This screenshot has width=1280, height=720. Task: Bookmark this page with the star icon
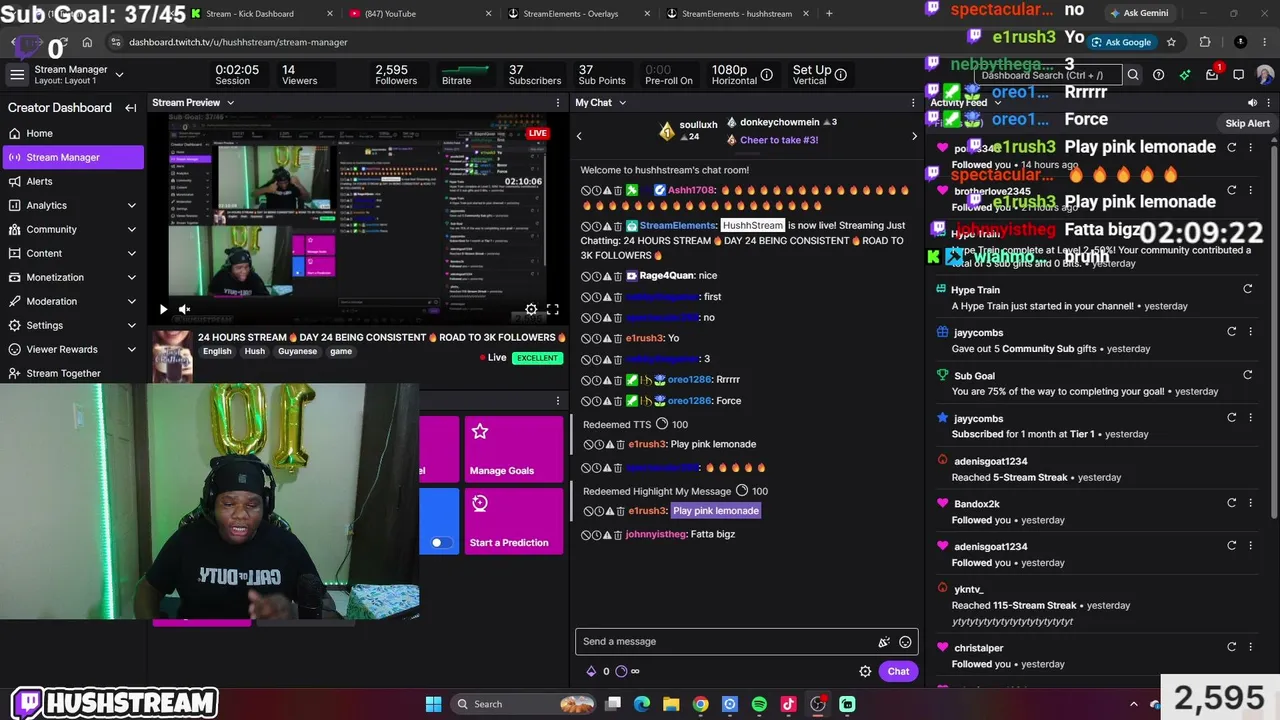click(1171, 42)
